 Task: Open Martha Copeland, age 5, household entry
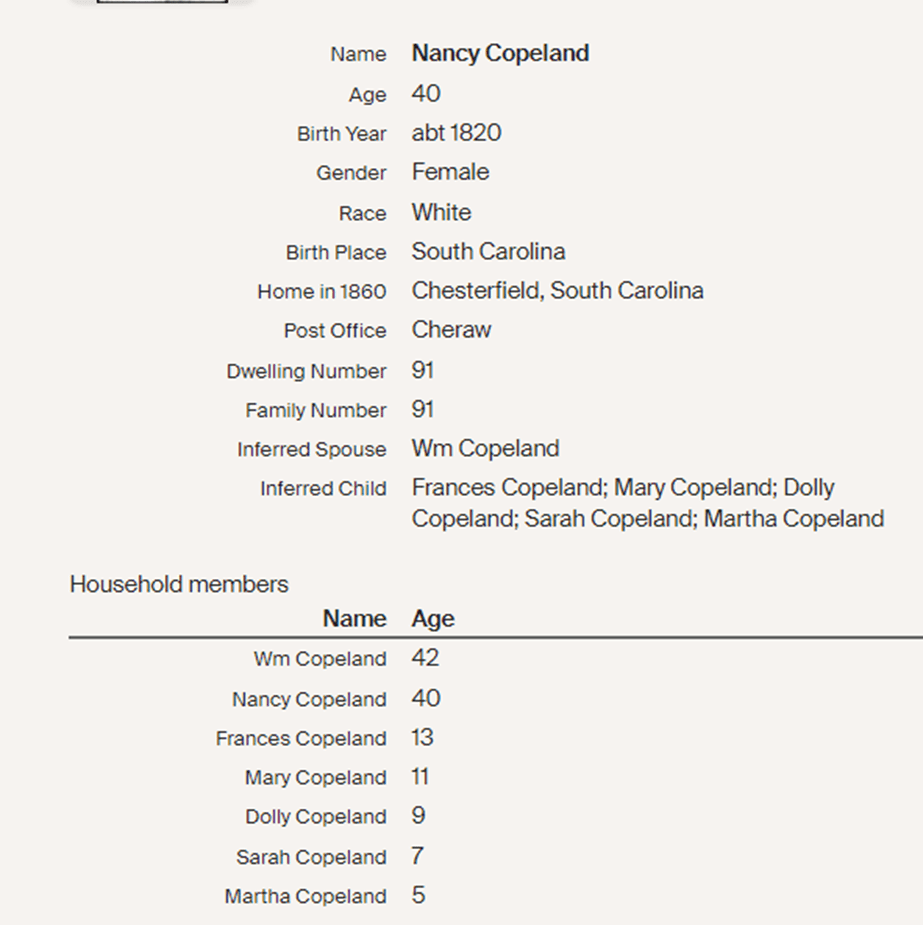tap(305, 896)
